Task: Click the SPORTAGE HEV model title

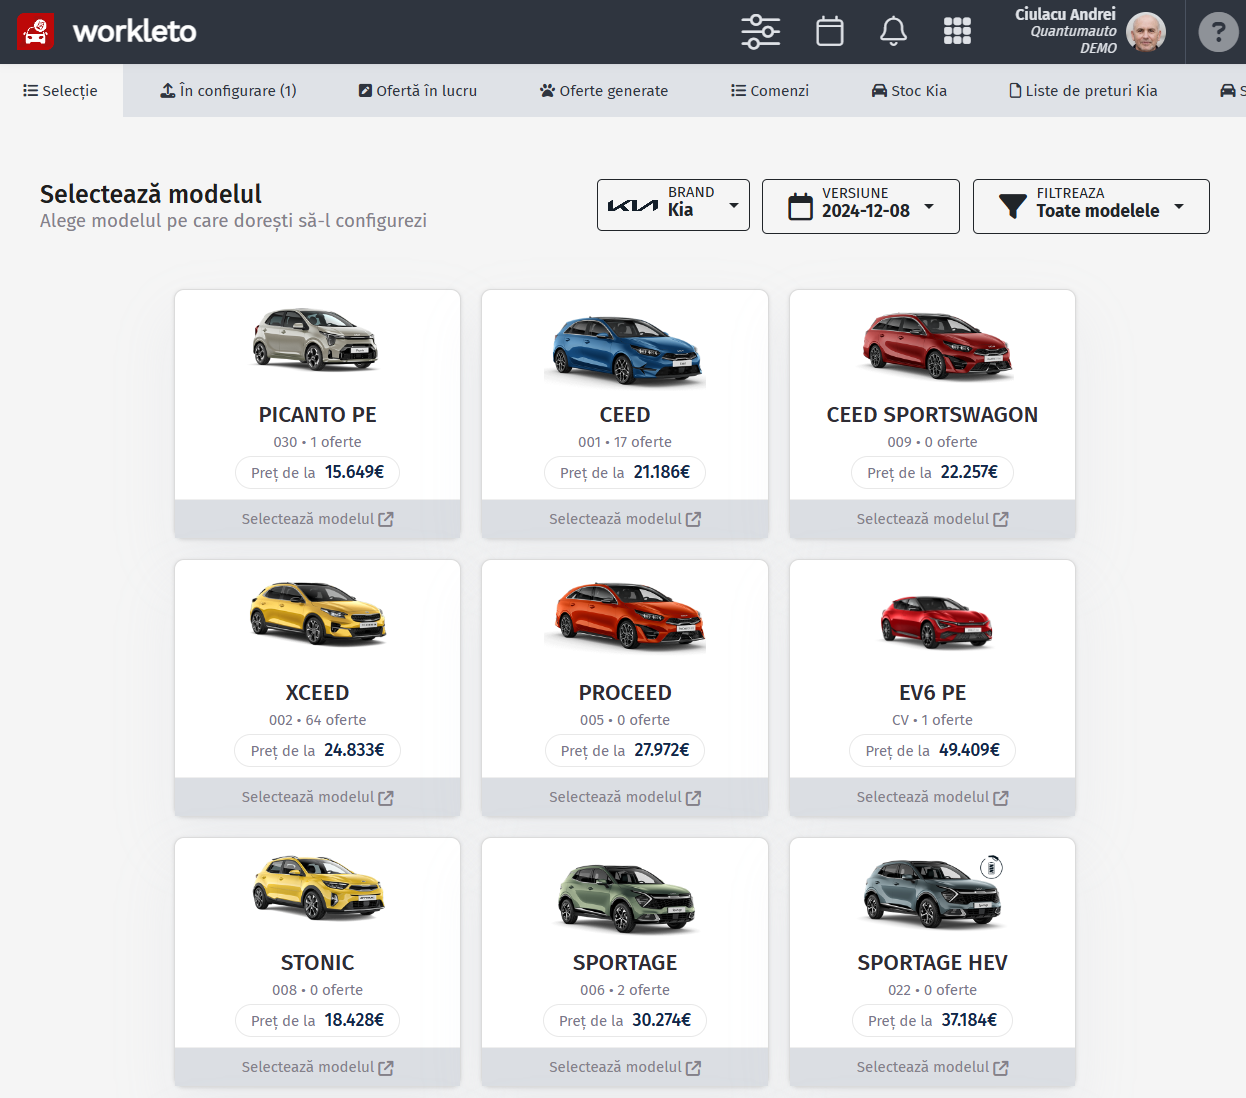Action: click(x=932, y=963)
